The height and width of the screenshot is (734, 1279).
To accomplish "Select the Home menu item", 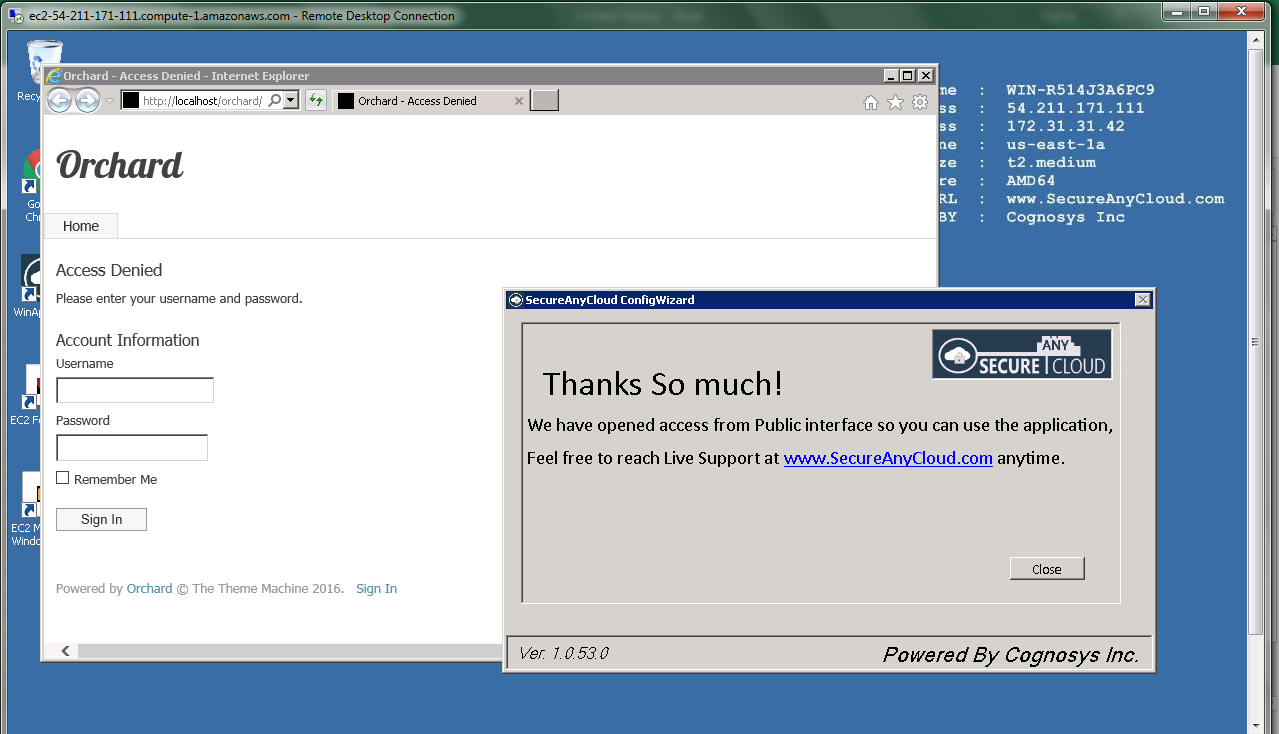I will tap(81, 226).
